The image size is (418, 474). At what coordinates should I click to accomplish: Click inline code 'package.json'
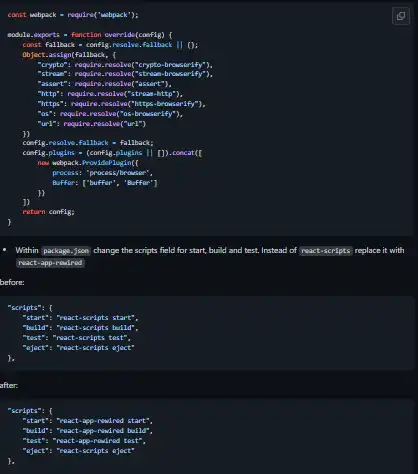coord(66,251)
